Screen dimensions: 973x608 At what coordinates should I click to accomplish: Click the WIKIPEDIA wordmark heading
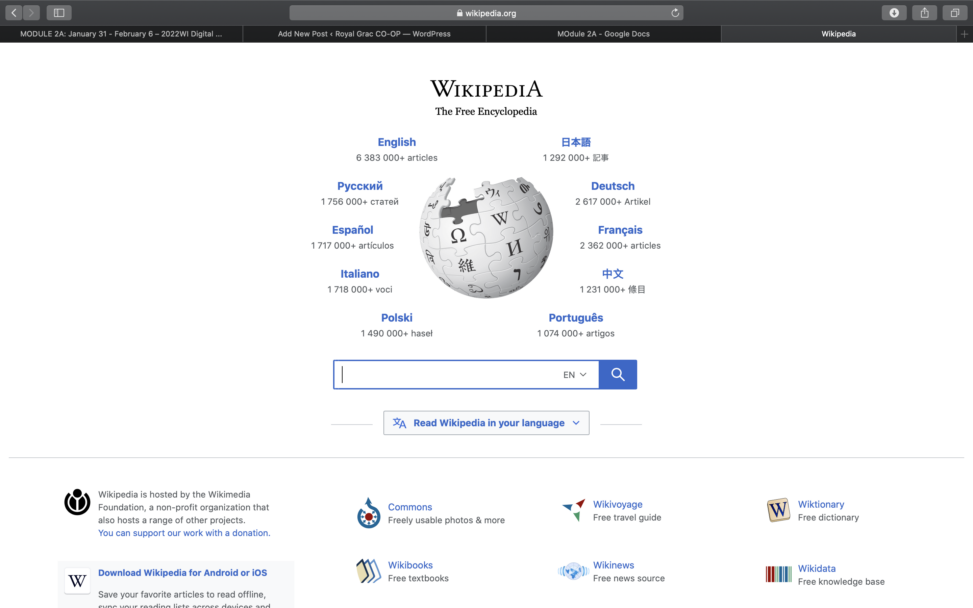[486, 89]
